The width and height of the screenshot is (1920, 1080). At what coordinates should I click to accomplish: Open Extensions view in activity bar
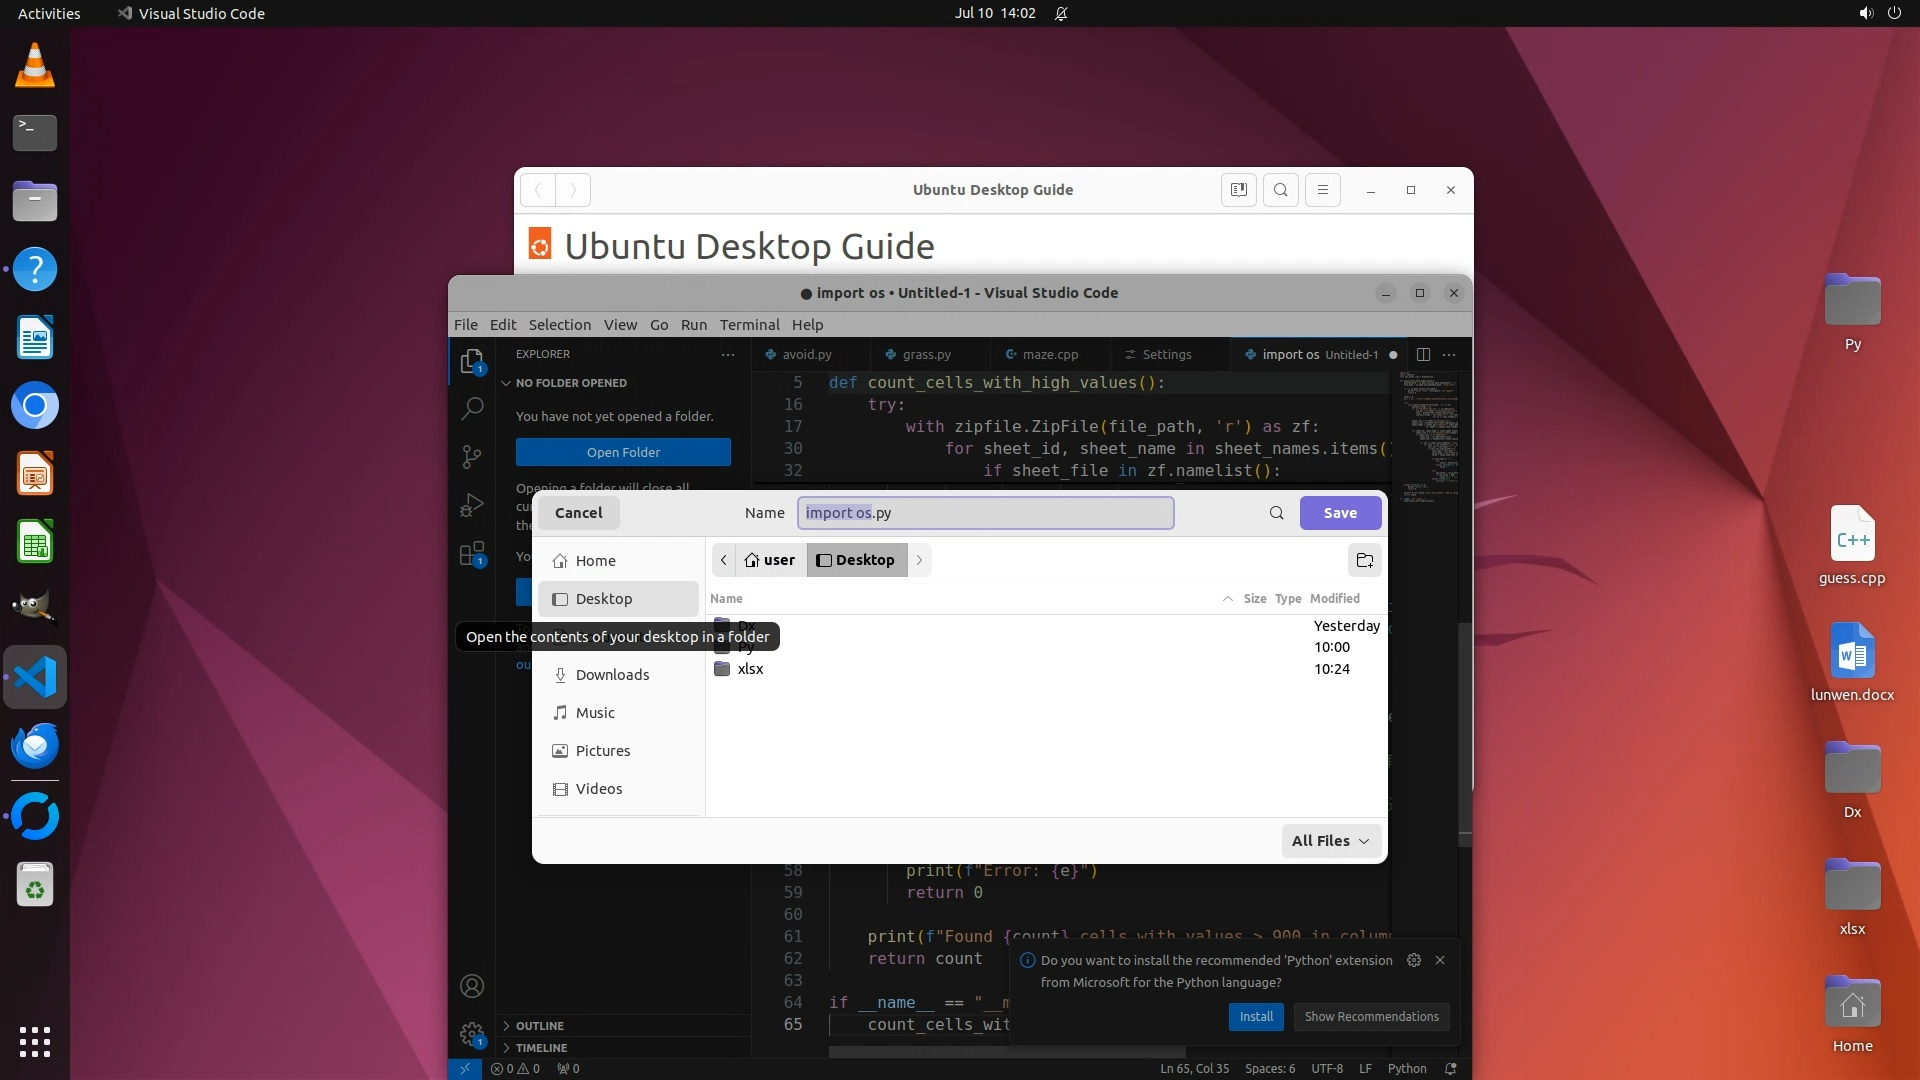(x=472, y=554)
